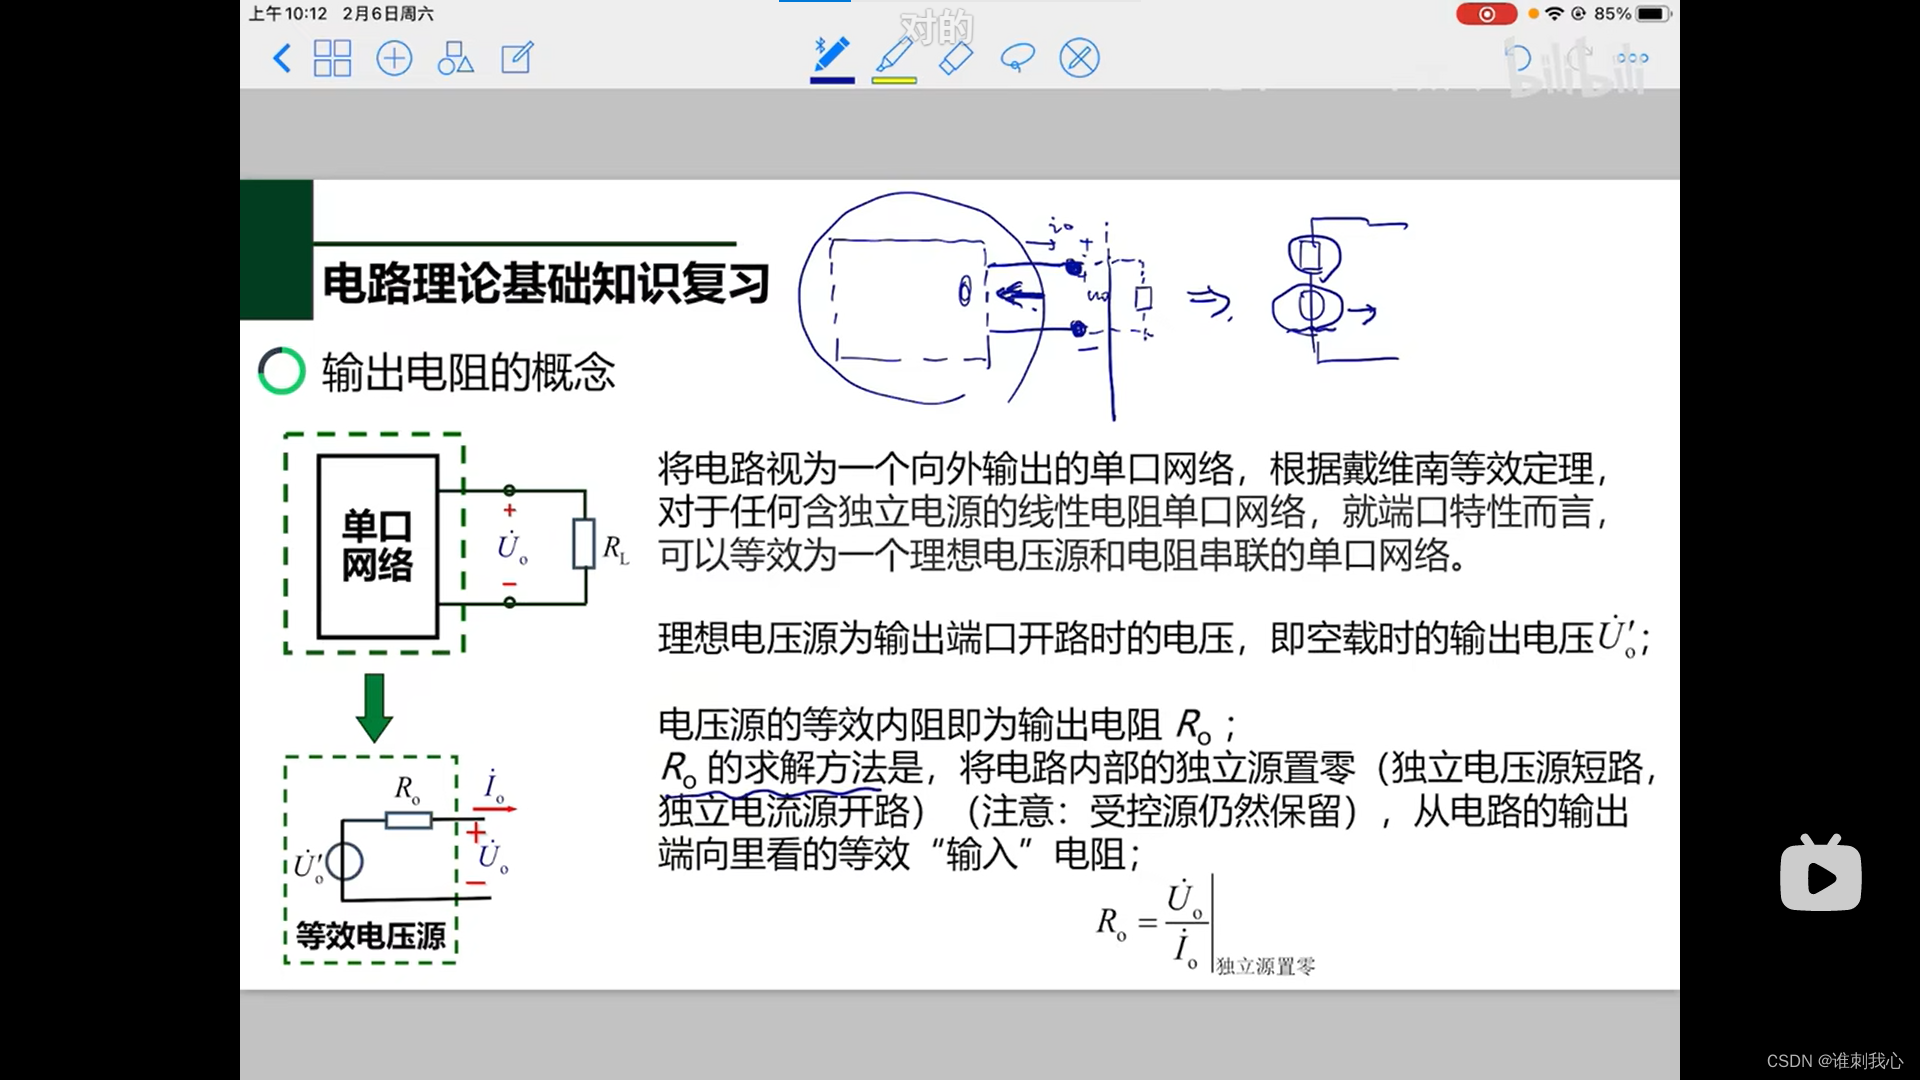Click the dark blue pen color bar
Viewport: 1920px width, 1080px height.
pyautogui.click(x=832, y=80)
